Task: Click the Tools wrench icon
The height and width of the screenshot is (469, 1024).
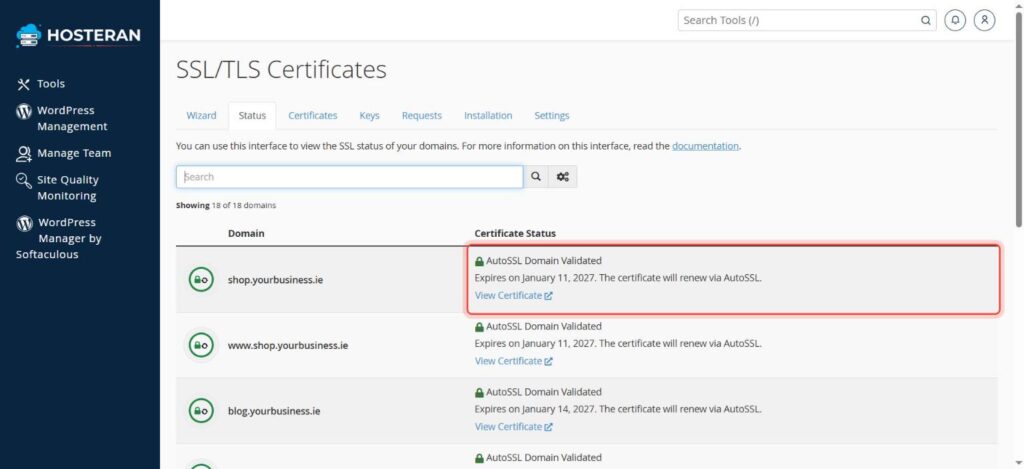Action: (x=24, y=84)
